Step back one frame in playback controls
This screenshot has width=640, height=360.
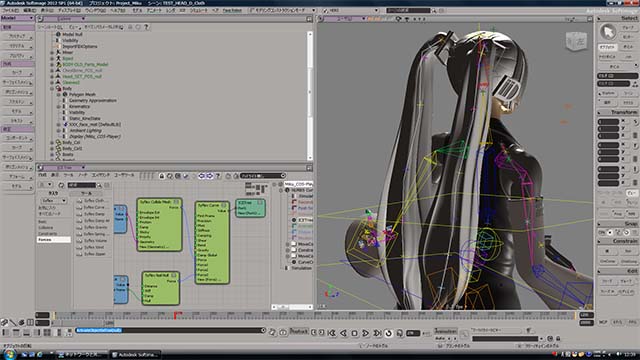pos(343,333)
